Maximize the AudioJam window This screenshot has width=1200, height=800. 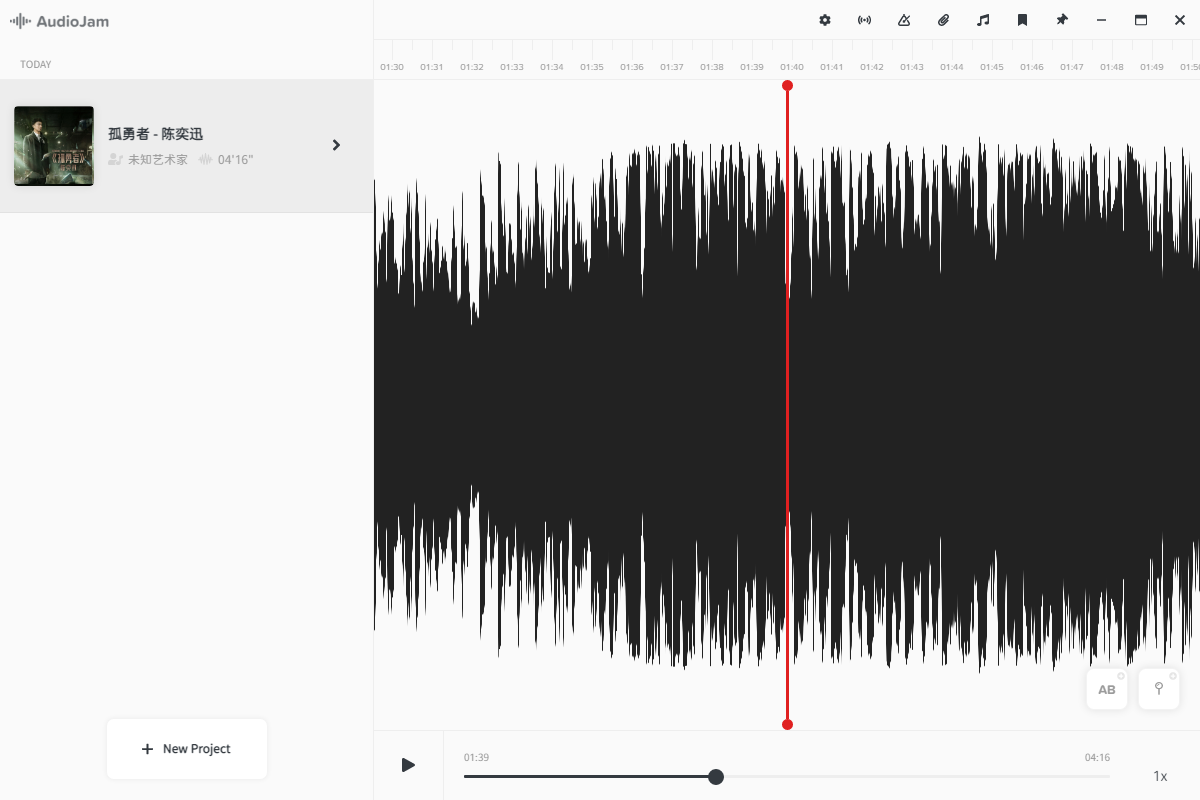point(1141,20)
